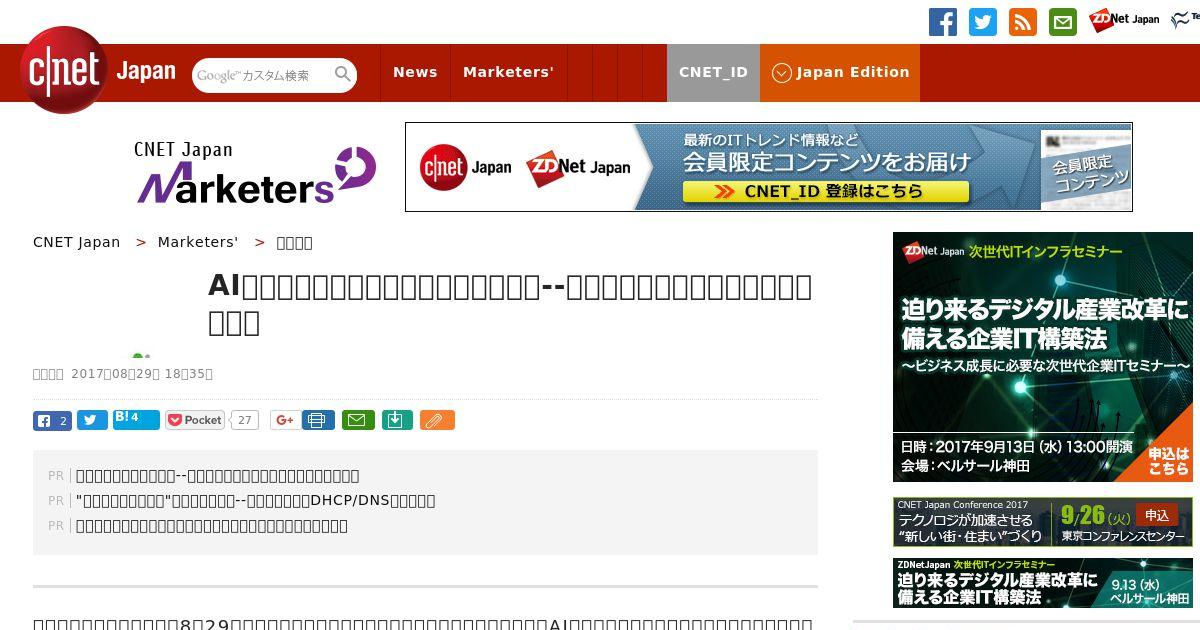This screenshot has height=630, width=1200.
Task: Open the Japan Edition dropdown
Action: (840, 72)
